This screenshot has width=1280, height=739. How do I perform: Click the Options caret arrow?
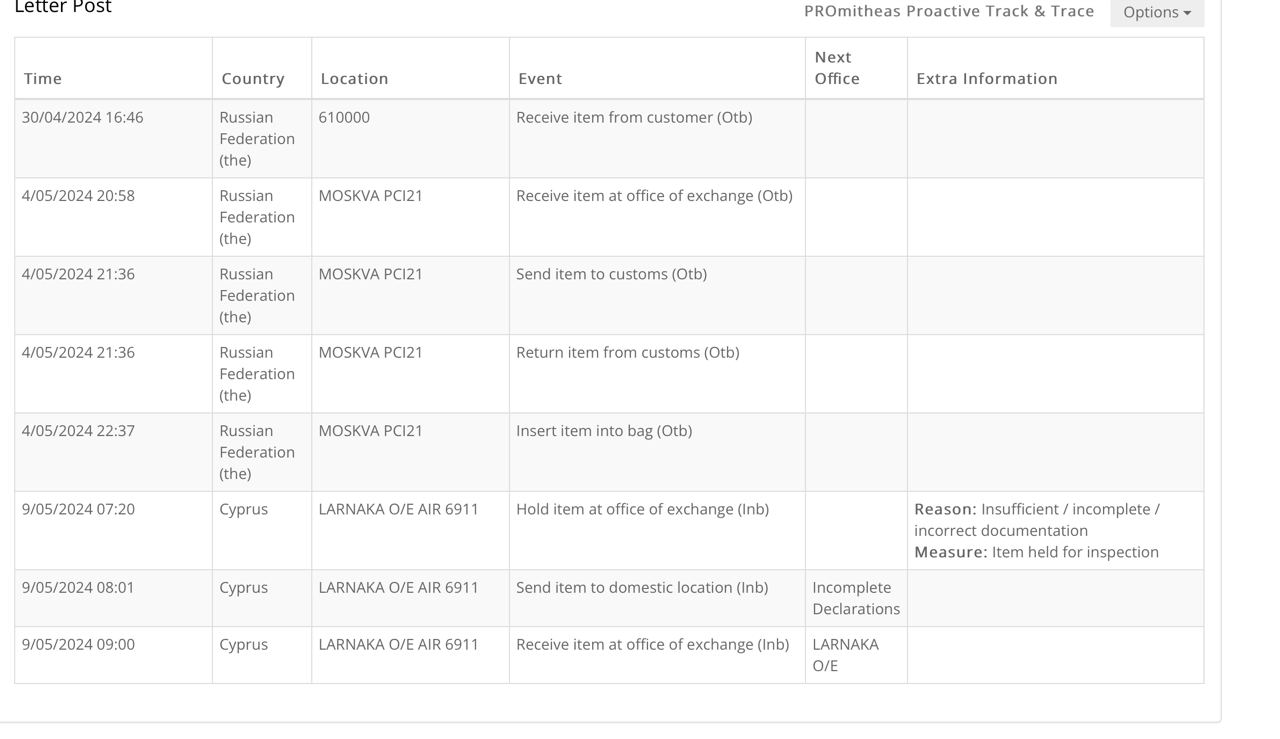click(1187, 13)
